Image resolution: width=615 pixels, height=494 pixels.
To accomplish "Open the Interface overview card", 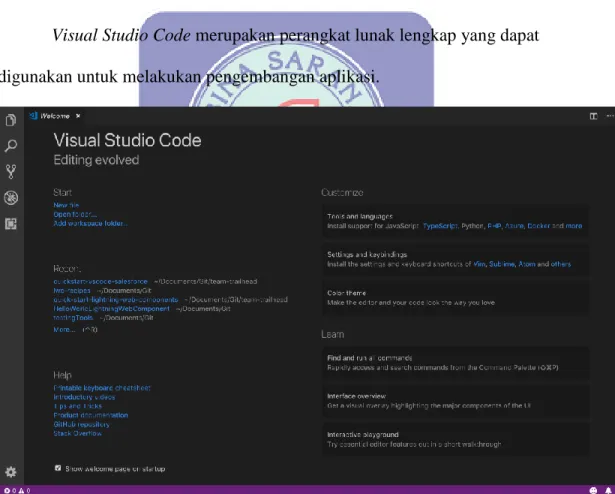I will 455,401.
